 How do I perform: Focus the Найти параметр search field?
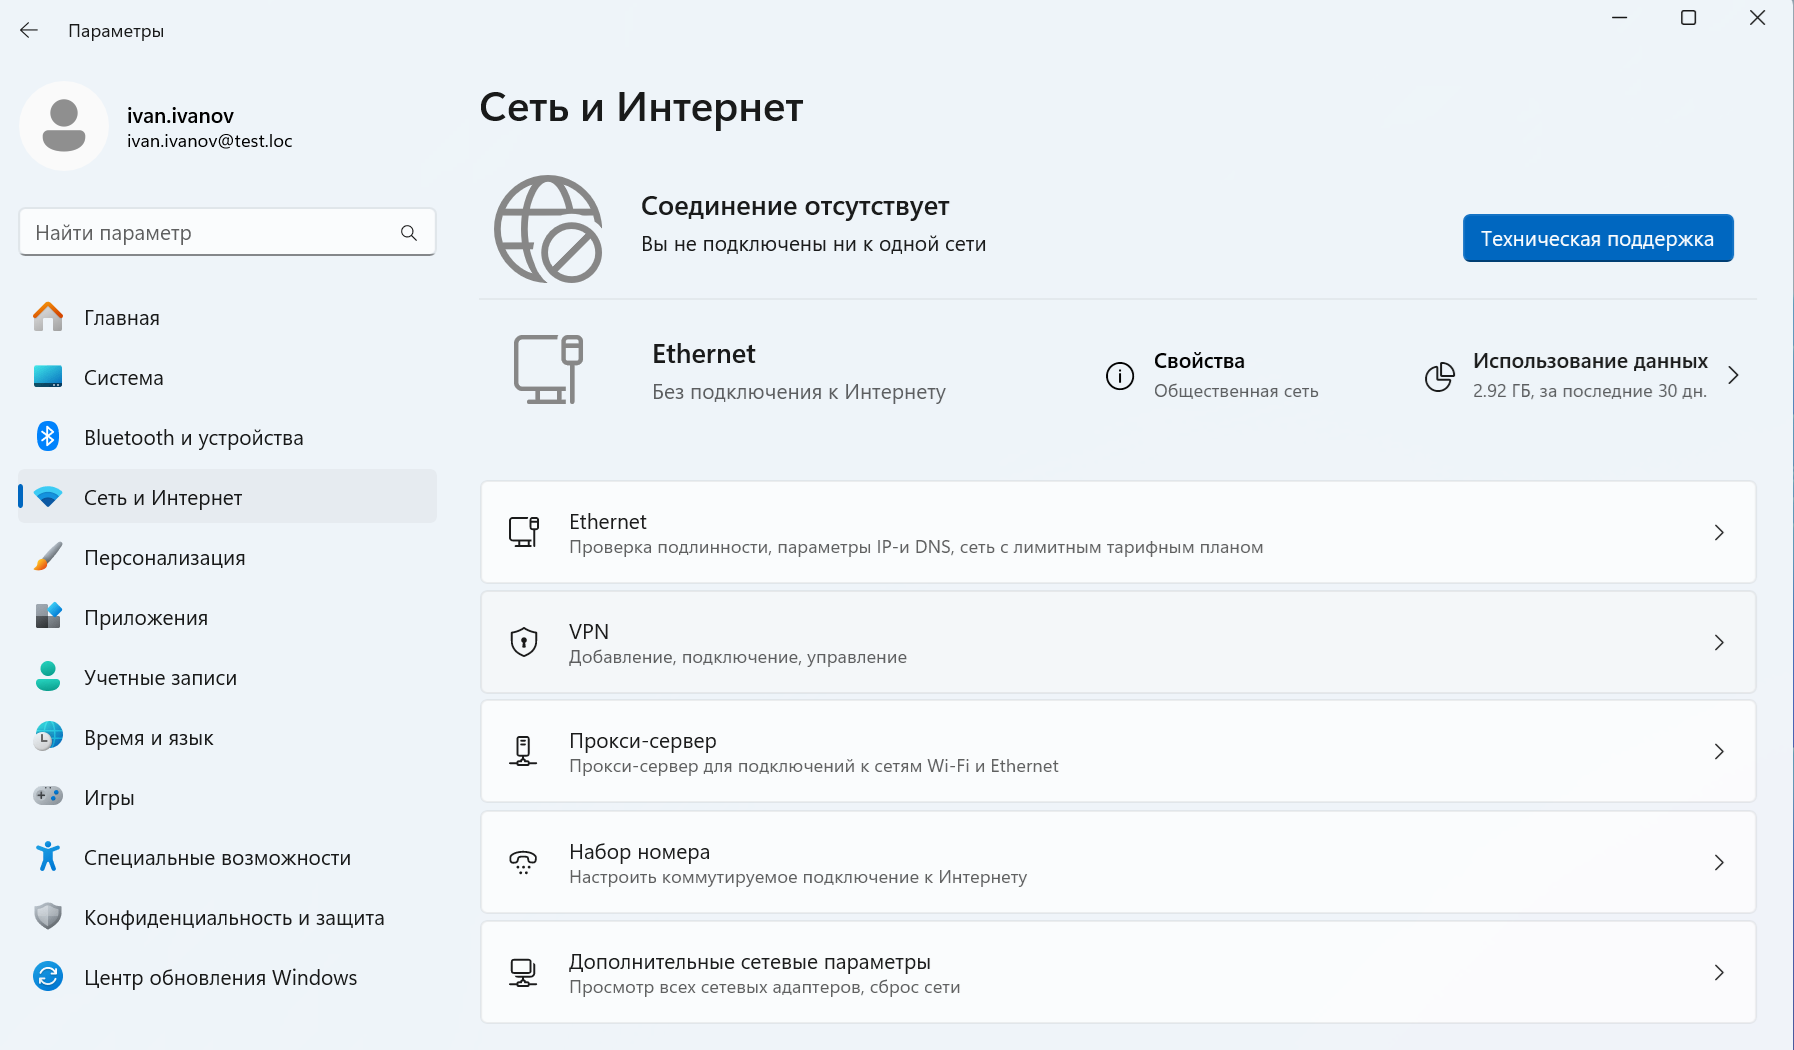tap(210, 233)
